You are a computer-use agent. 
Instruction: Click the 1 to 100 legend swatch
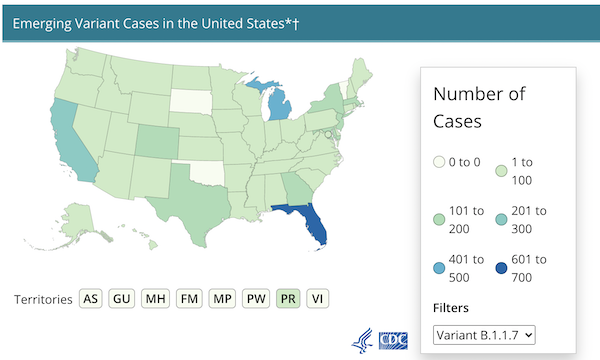[x=501, y=171]
